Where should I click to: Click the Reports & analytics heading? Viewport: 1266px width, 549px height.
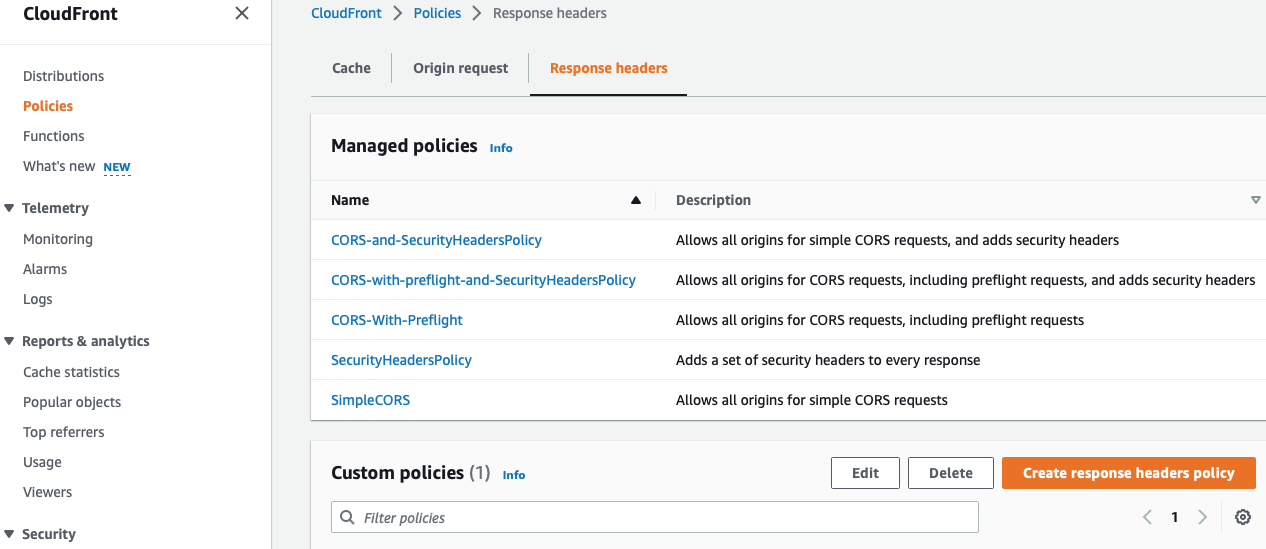pos(86,341)
